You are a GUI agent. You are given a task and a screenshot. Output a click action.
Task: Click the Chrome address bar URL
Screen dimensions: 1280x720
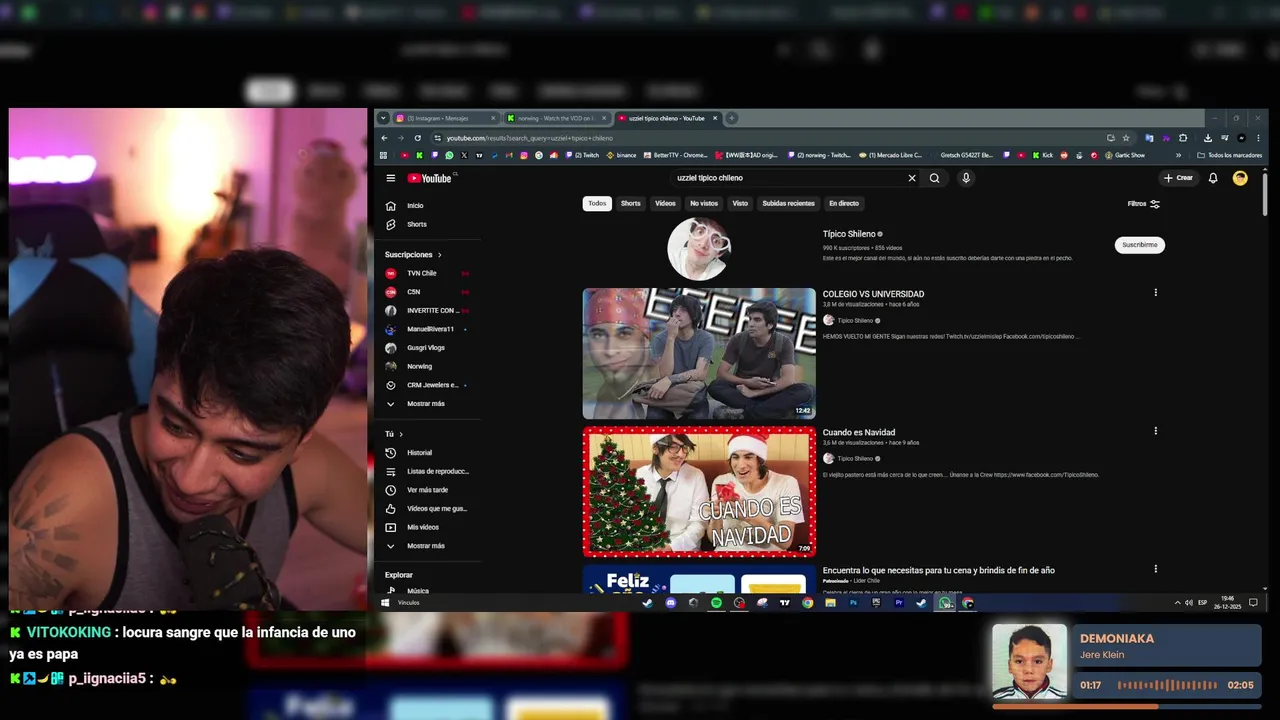click(x=530, y=138)
